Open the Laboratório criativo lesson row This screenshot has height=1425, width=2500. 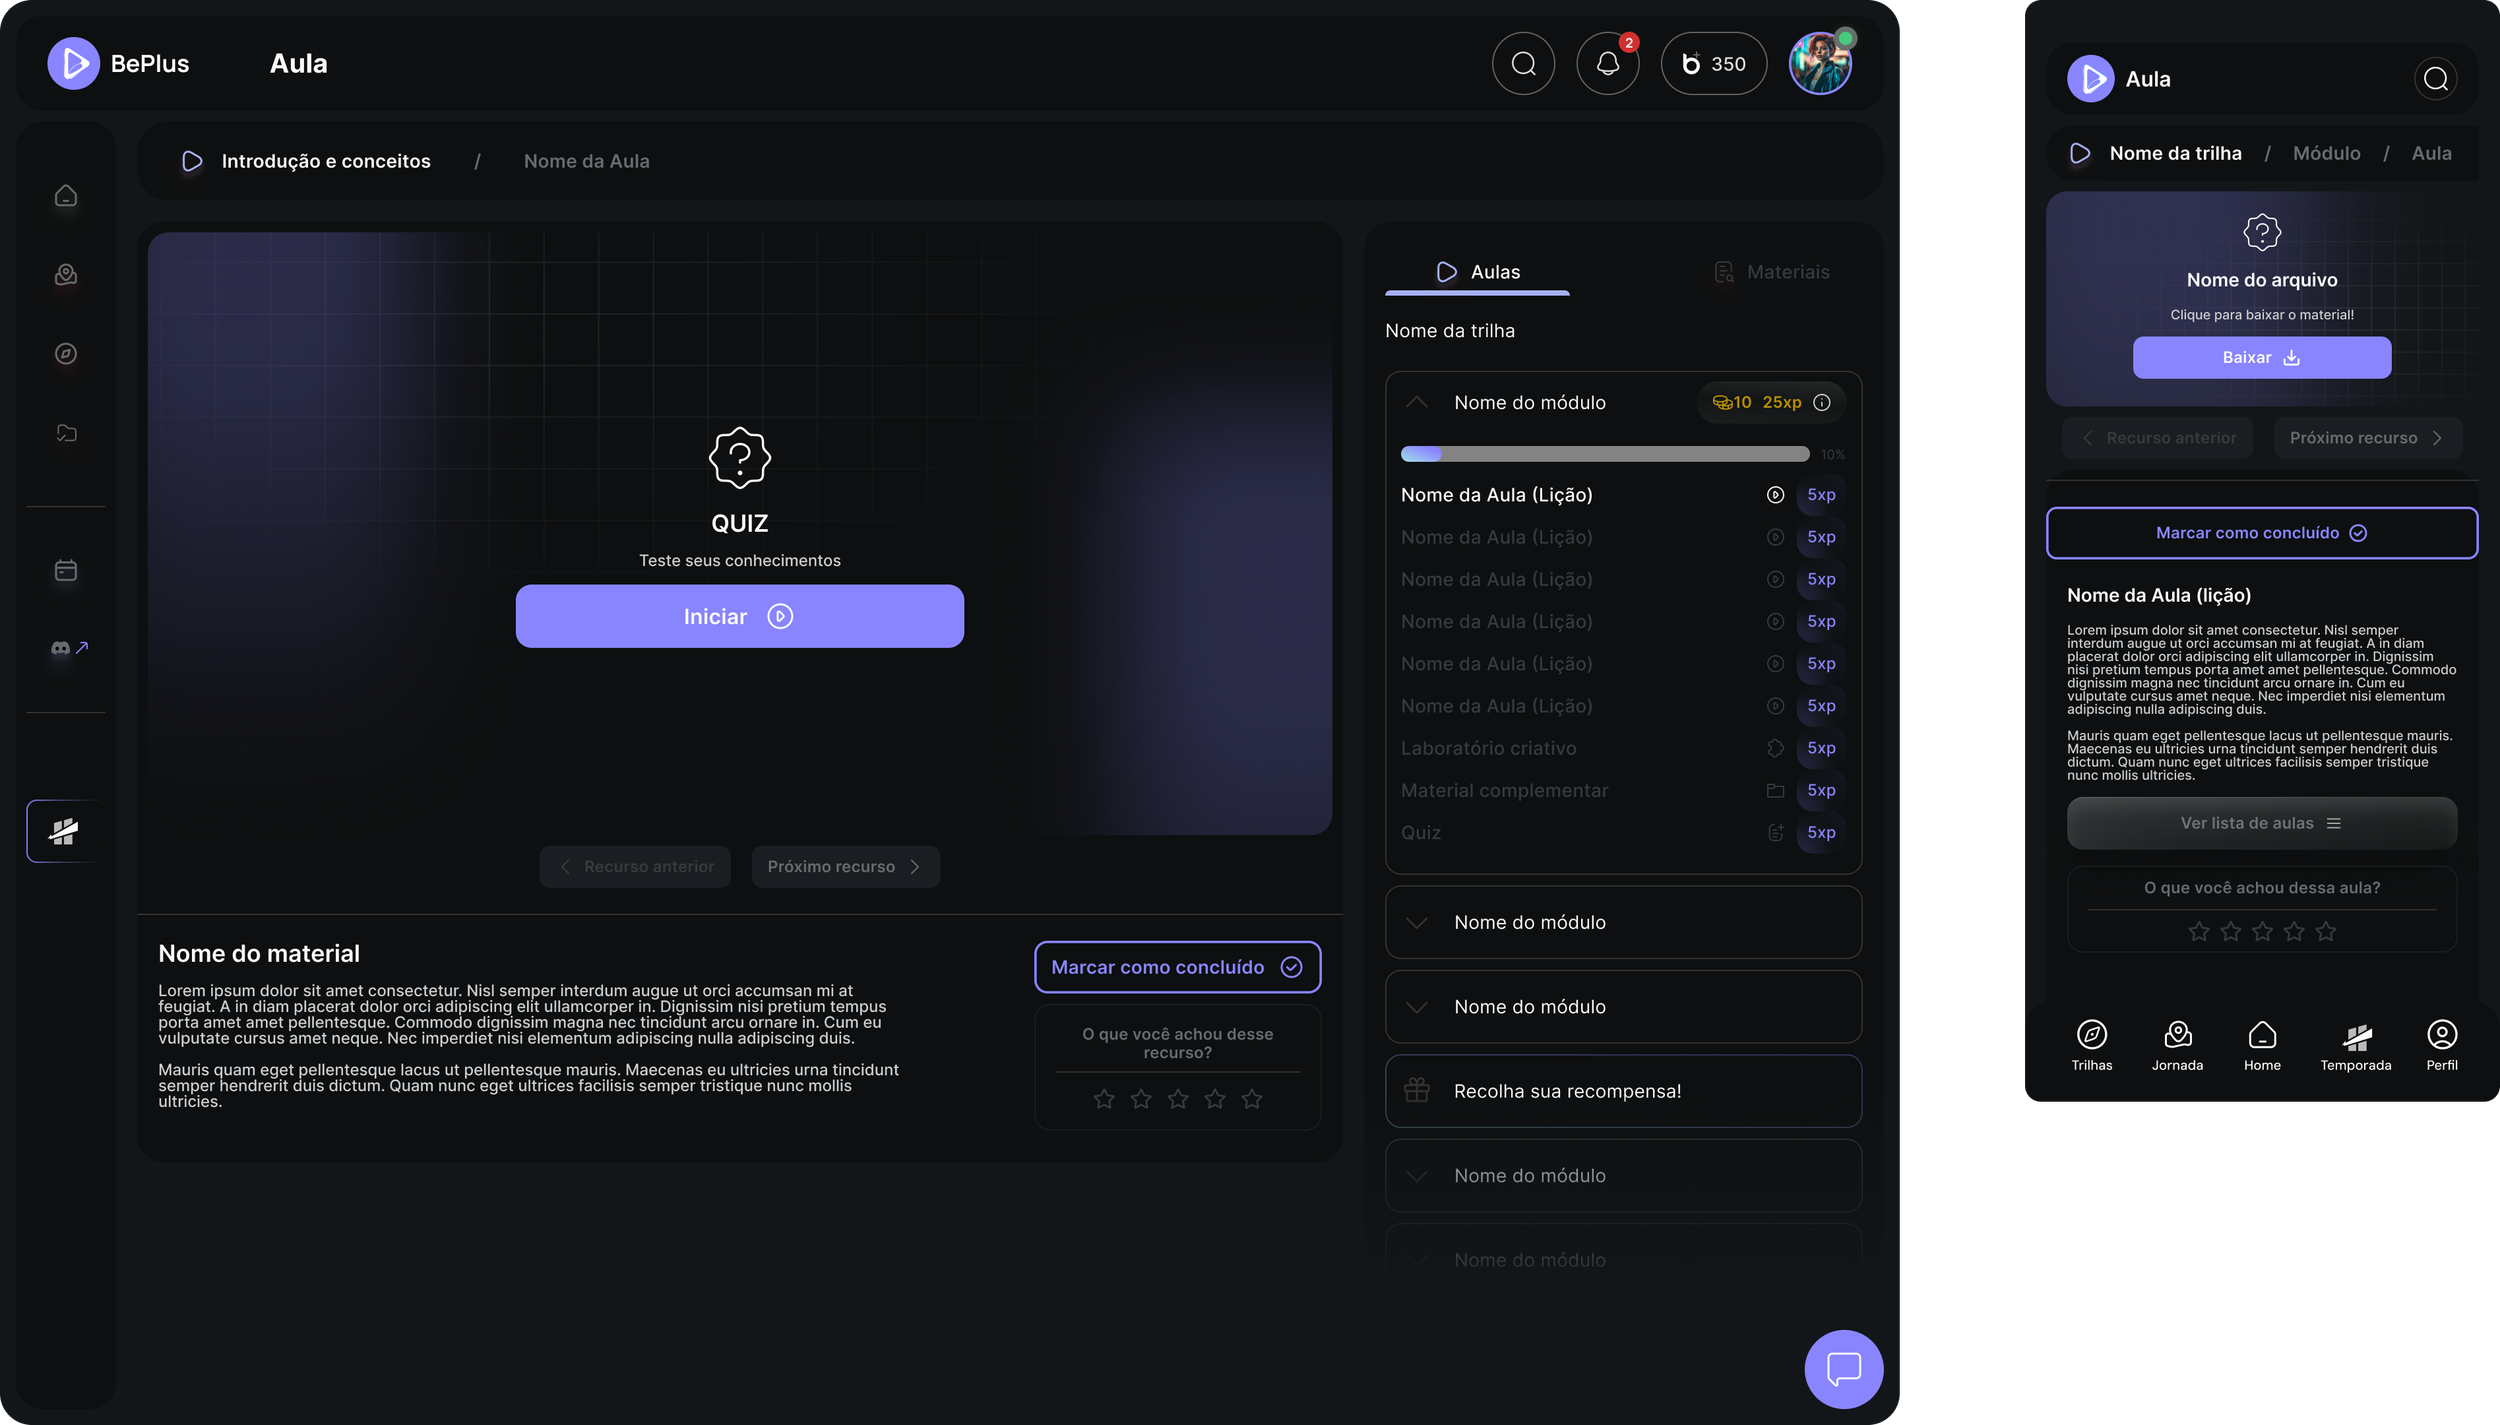pyautogui.click(x=1622, y=748)
